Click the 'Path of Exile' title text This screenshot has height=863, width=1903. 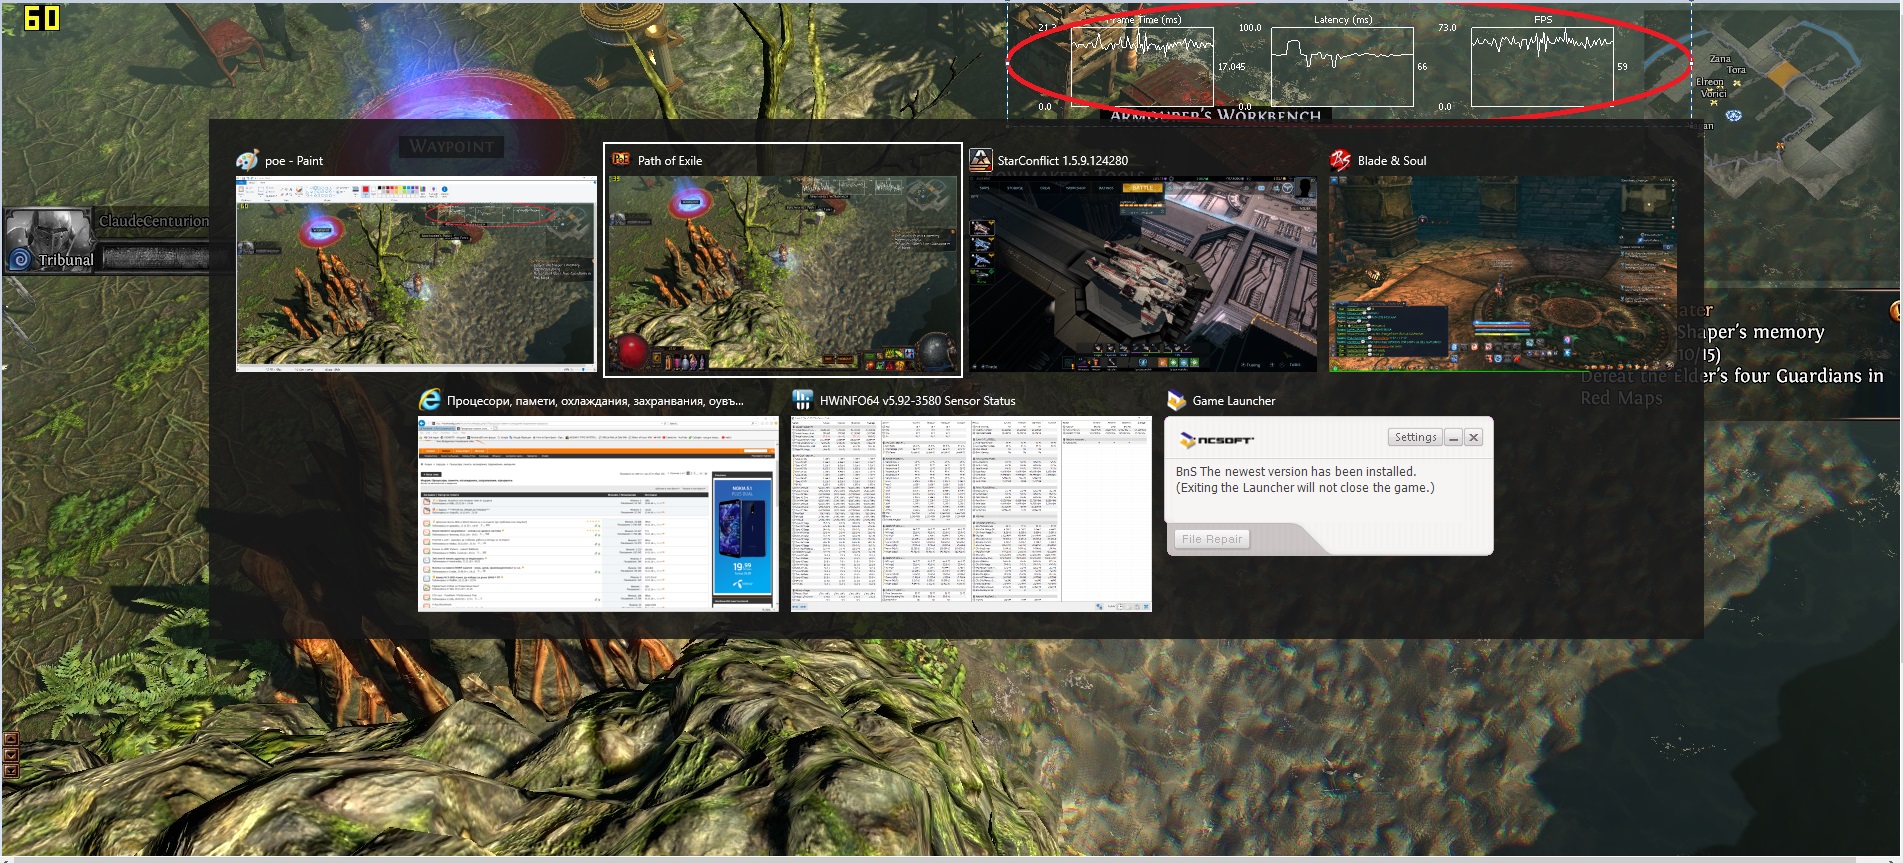point(670,161)
